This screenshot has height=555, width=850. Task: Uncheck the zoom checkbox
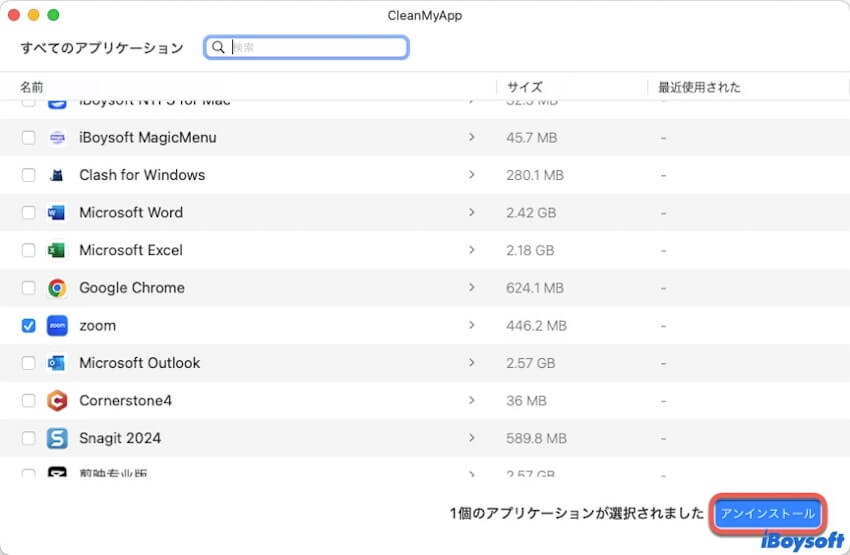pyautogui.click(x=29, y=325)
